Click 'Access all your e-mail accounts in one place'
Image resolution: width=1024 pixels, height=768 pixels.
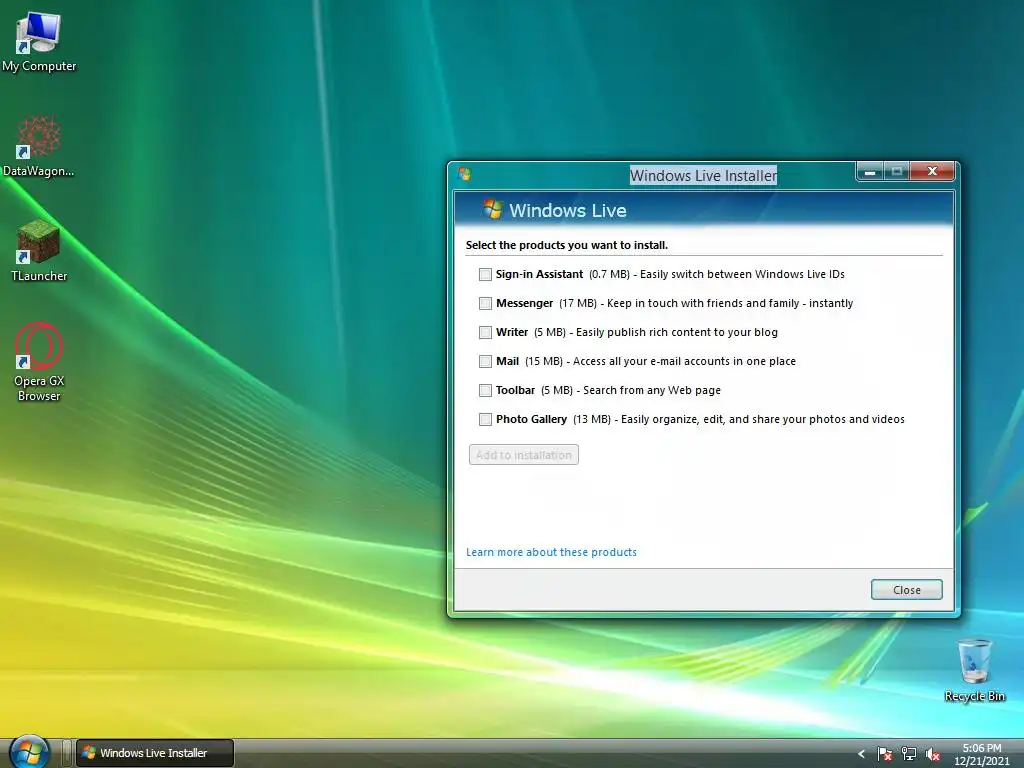point(684,361)
